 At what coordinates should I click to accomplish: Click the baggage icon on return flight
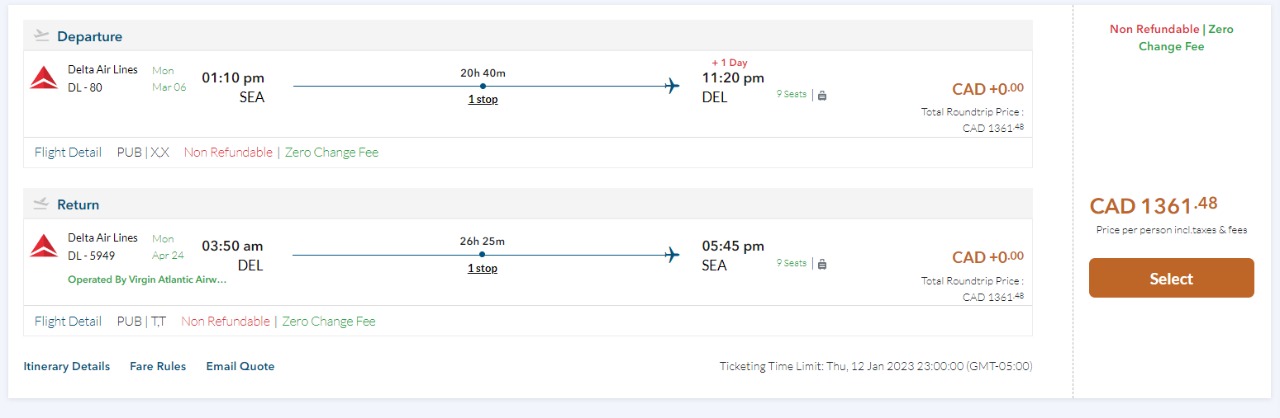[823, 264]
